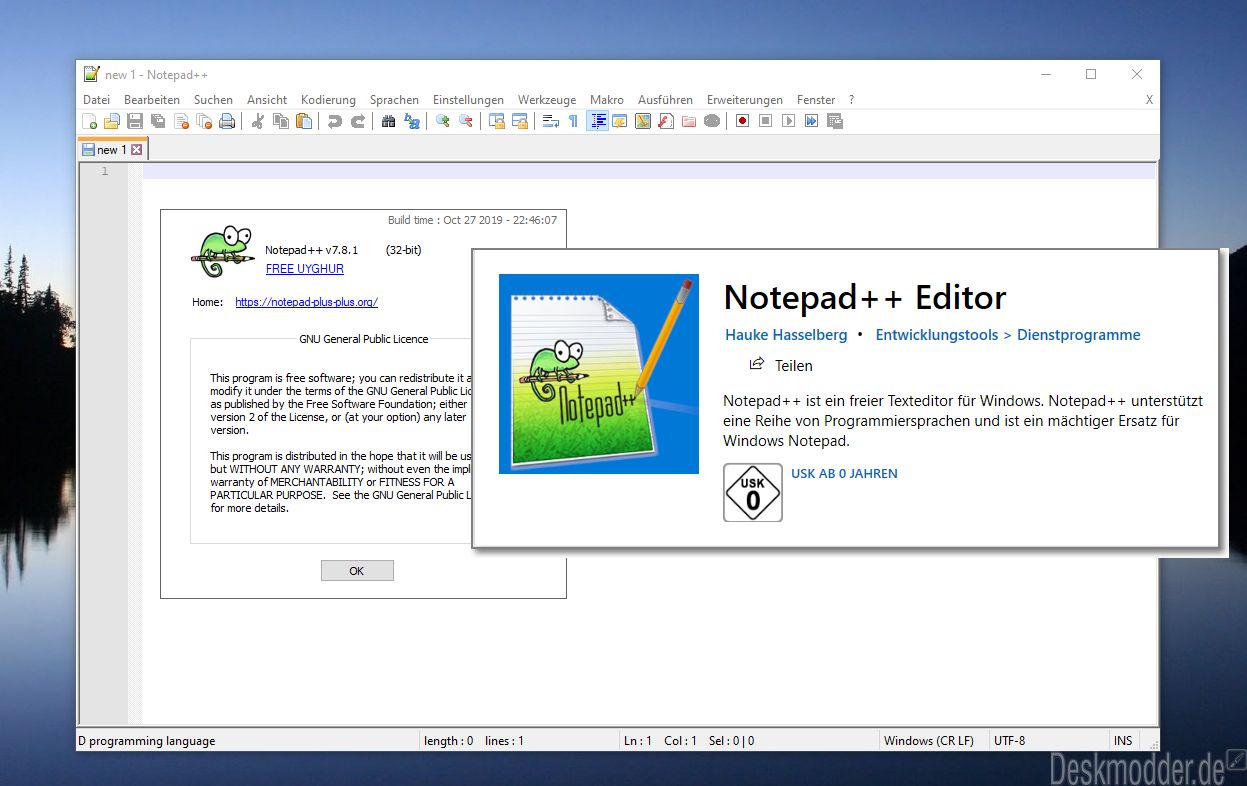Click the Save floppy disk icon
This screenshot has width=1247, height=786.
pyautogui.click(x=135, y=121)
